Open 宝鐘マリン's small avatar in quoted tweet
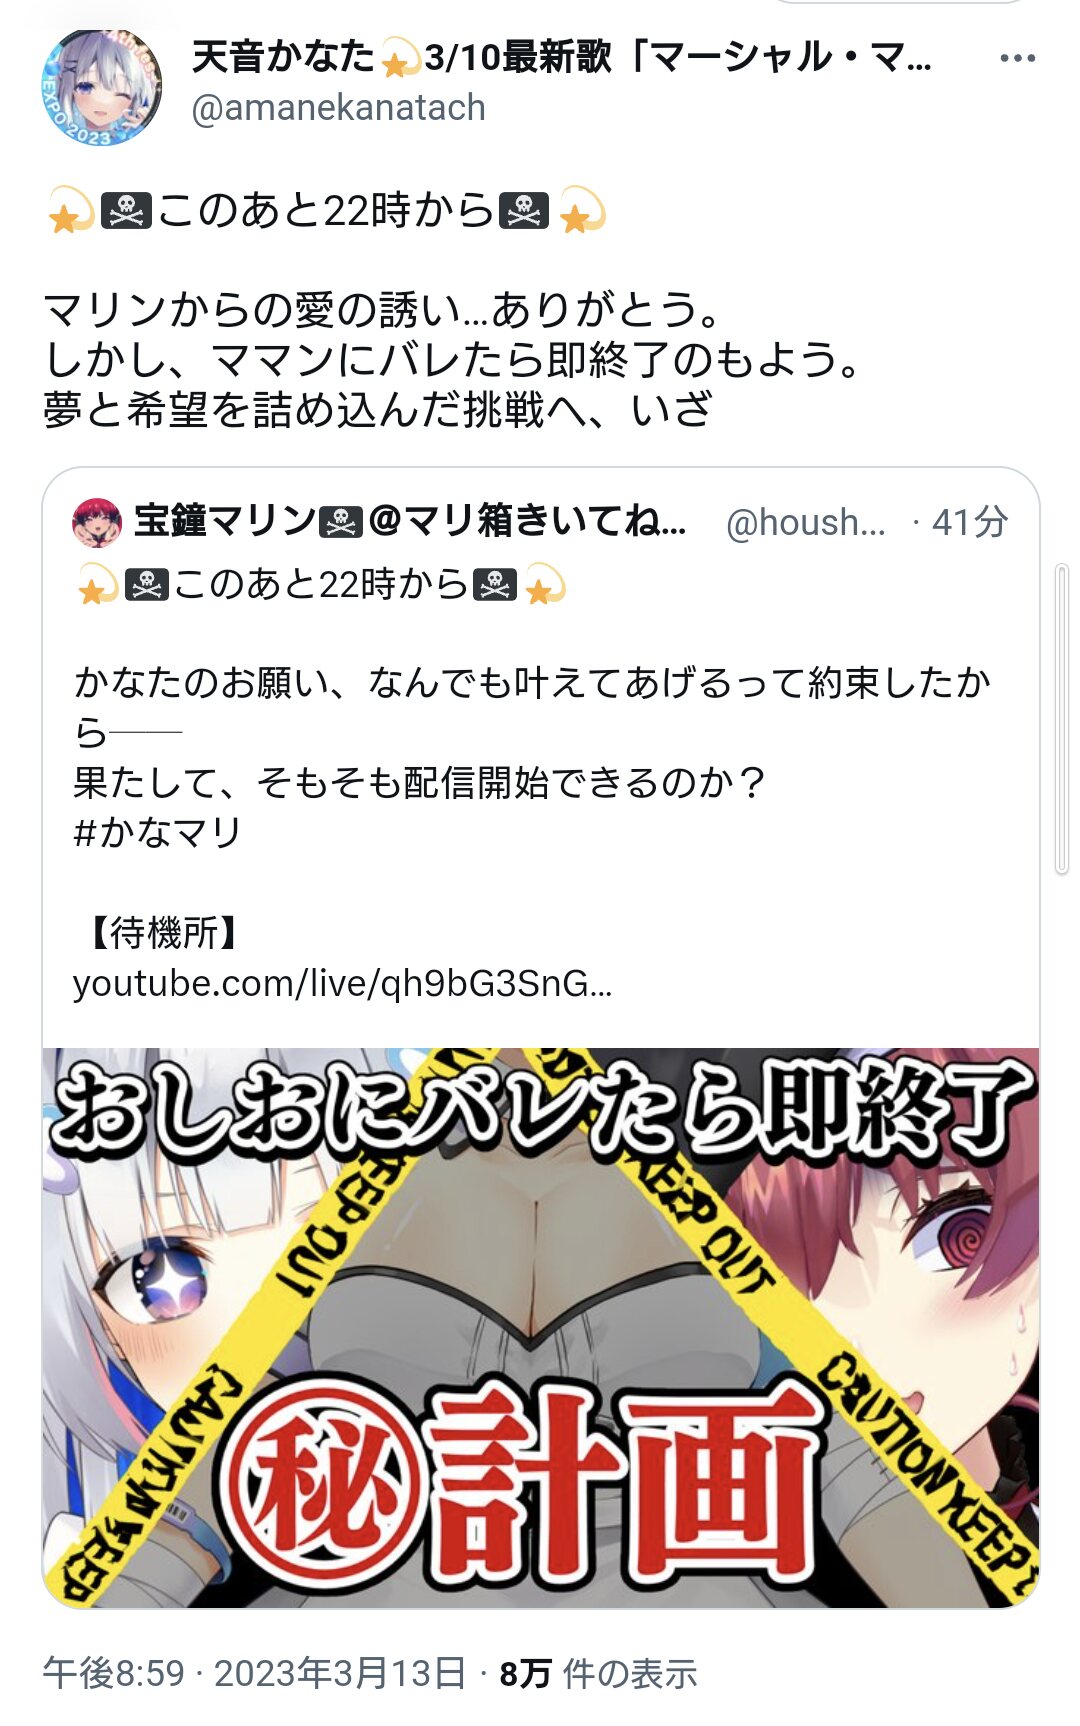The height and width of the screenshot is (1726, 1080). [97, 522]
